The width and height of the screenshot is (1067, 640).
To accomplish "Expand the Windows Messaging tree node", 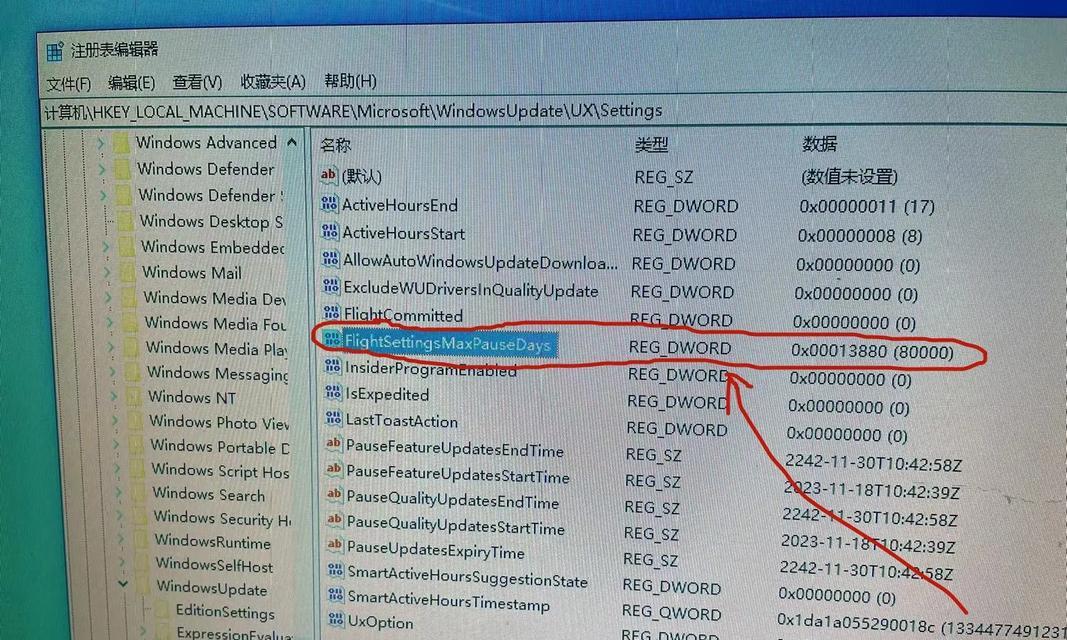I will pos(112,372).
